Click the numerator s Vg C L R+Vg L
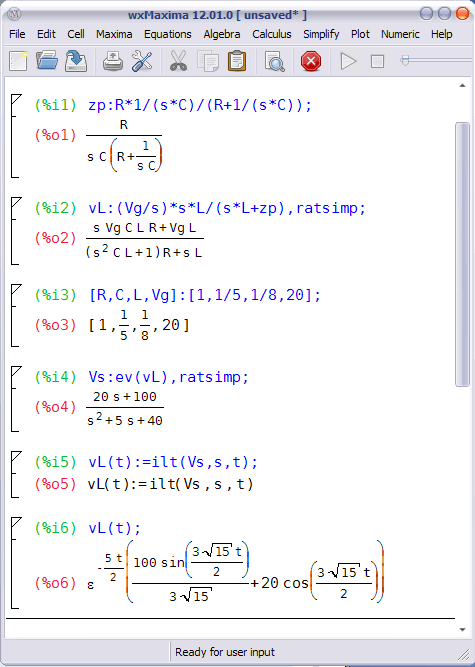Screen dimensions: 475x667 (x=144, y=228)
